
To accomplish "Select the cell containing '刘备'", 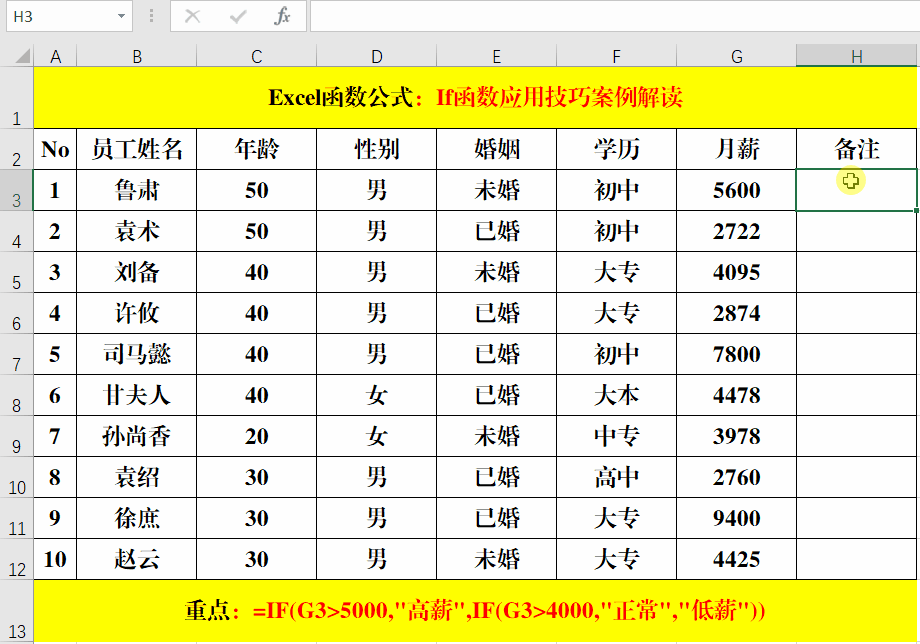I will click(x=137, y=272).
